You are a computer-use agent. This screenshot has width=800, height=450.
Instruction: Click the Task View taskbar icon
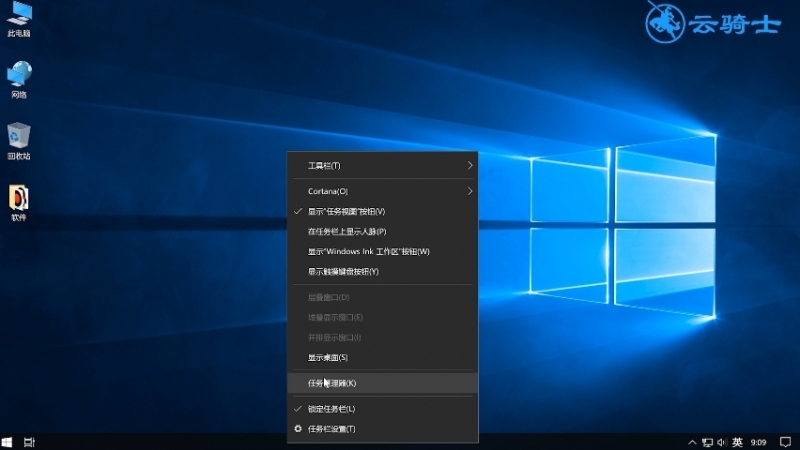(29, 442)
